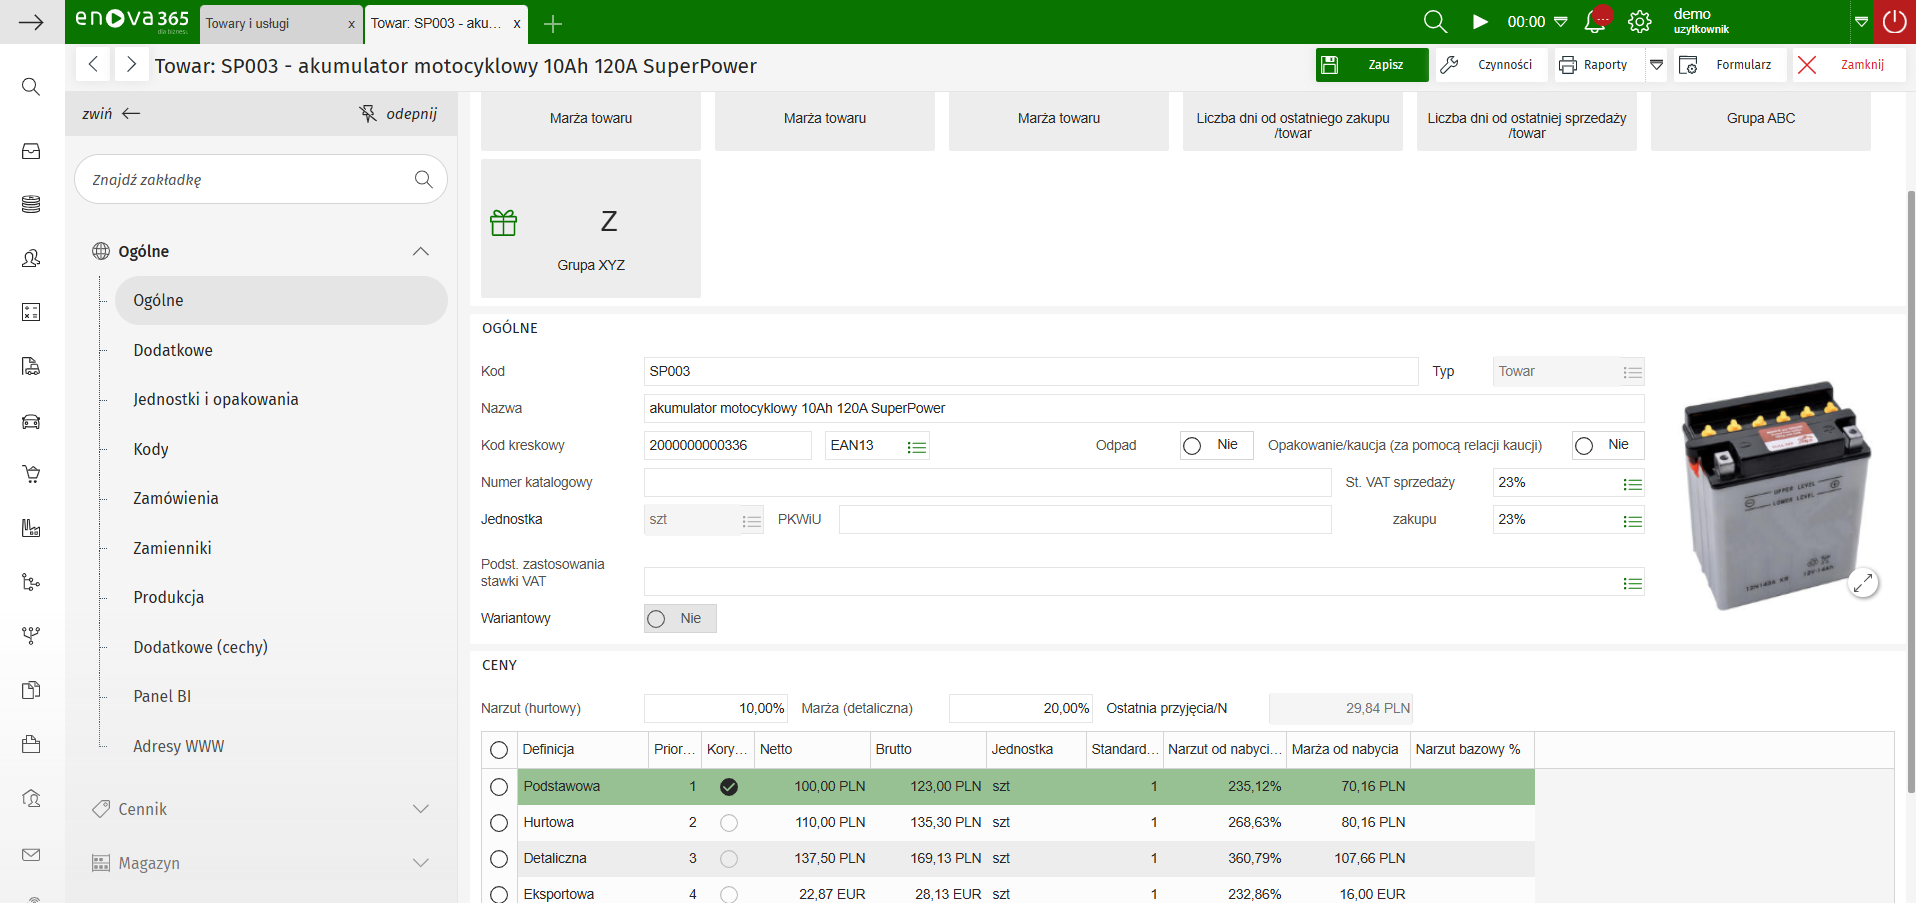Open the EAN13 barcode type list
1916x903 pixels.
pyautogui.click(x=916, y=446)
